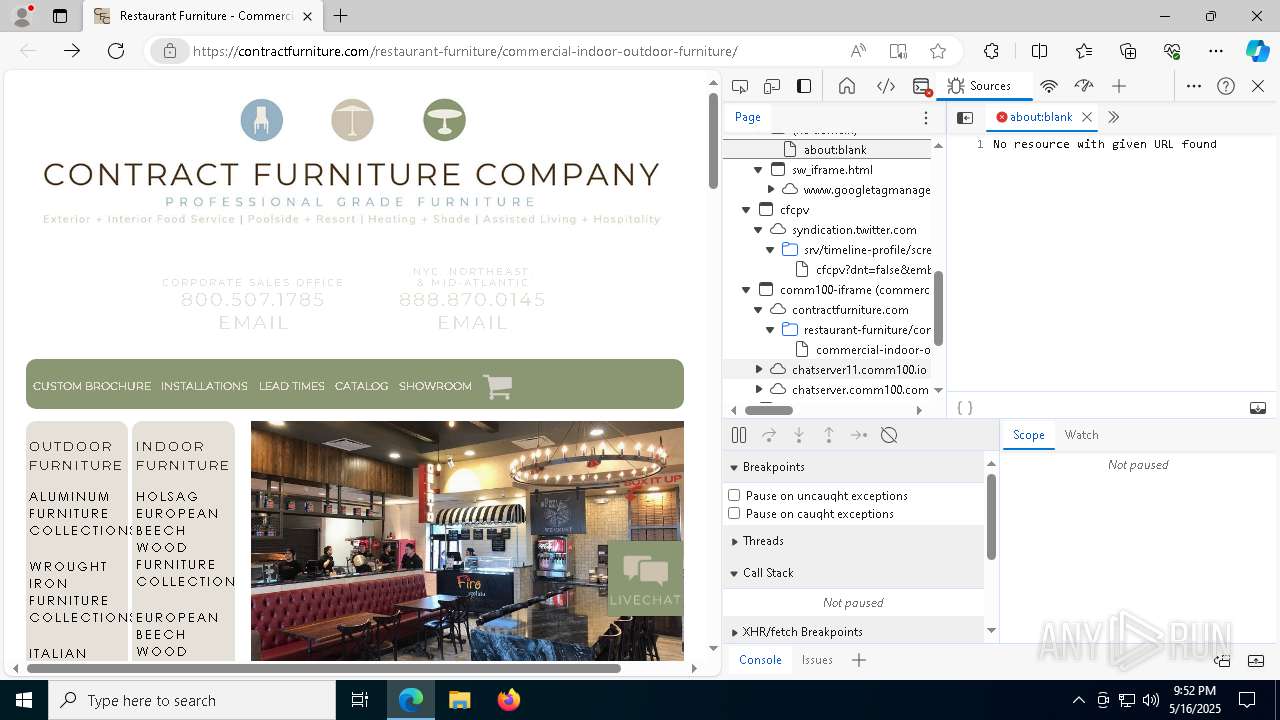
Task: Collapse the comm100-iframe frame node
Action: click(x=746, y=290)
